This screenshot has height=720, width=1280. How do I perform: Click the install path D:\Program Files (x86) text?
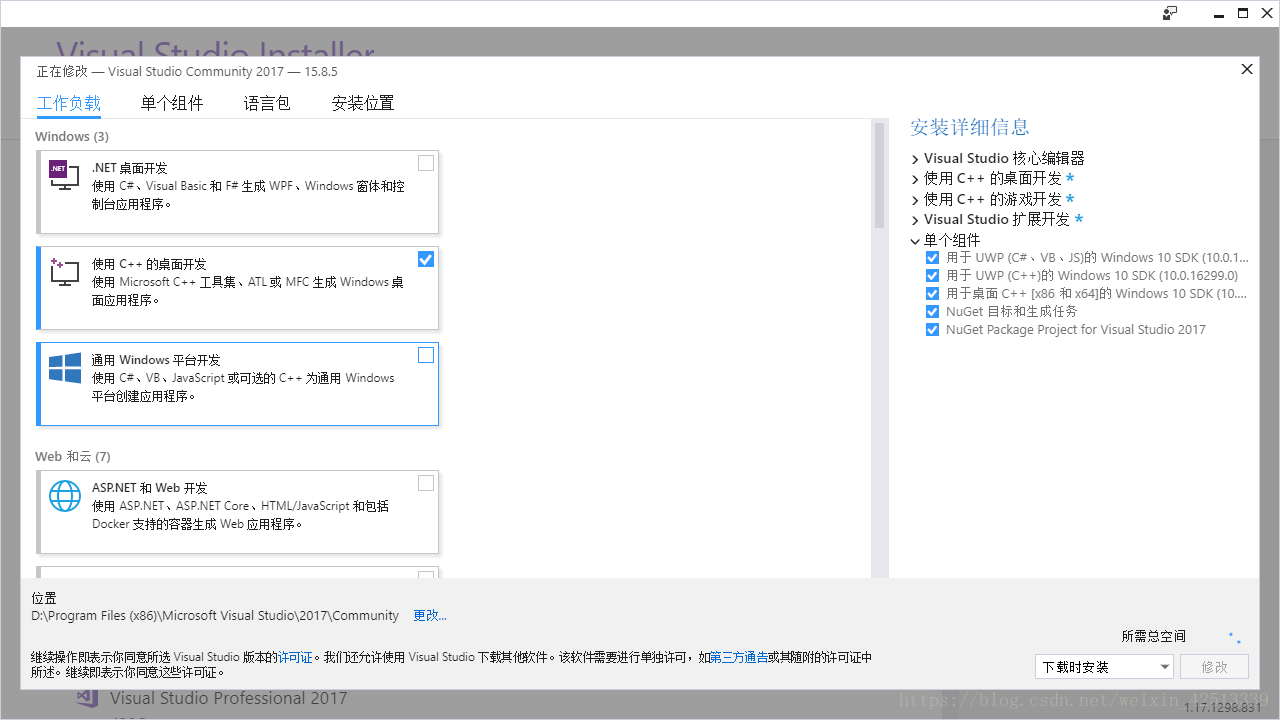click(x=215, y=616)
